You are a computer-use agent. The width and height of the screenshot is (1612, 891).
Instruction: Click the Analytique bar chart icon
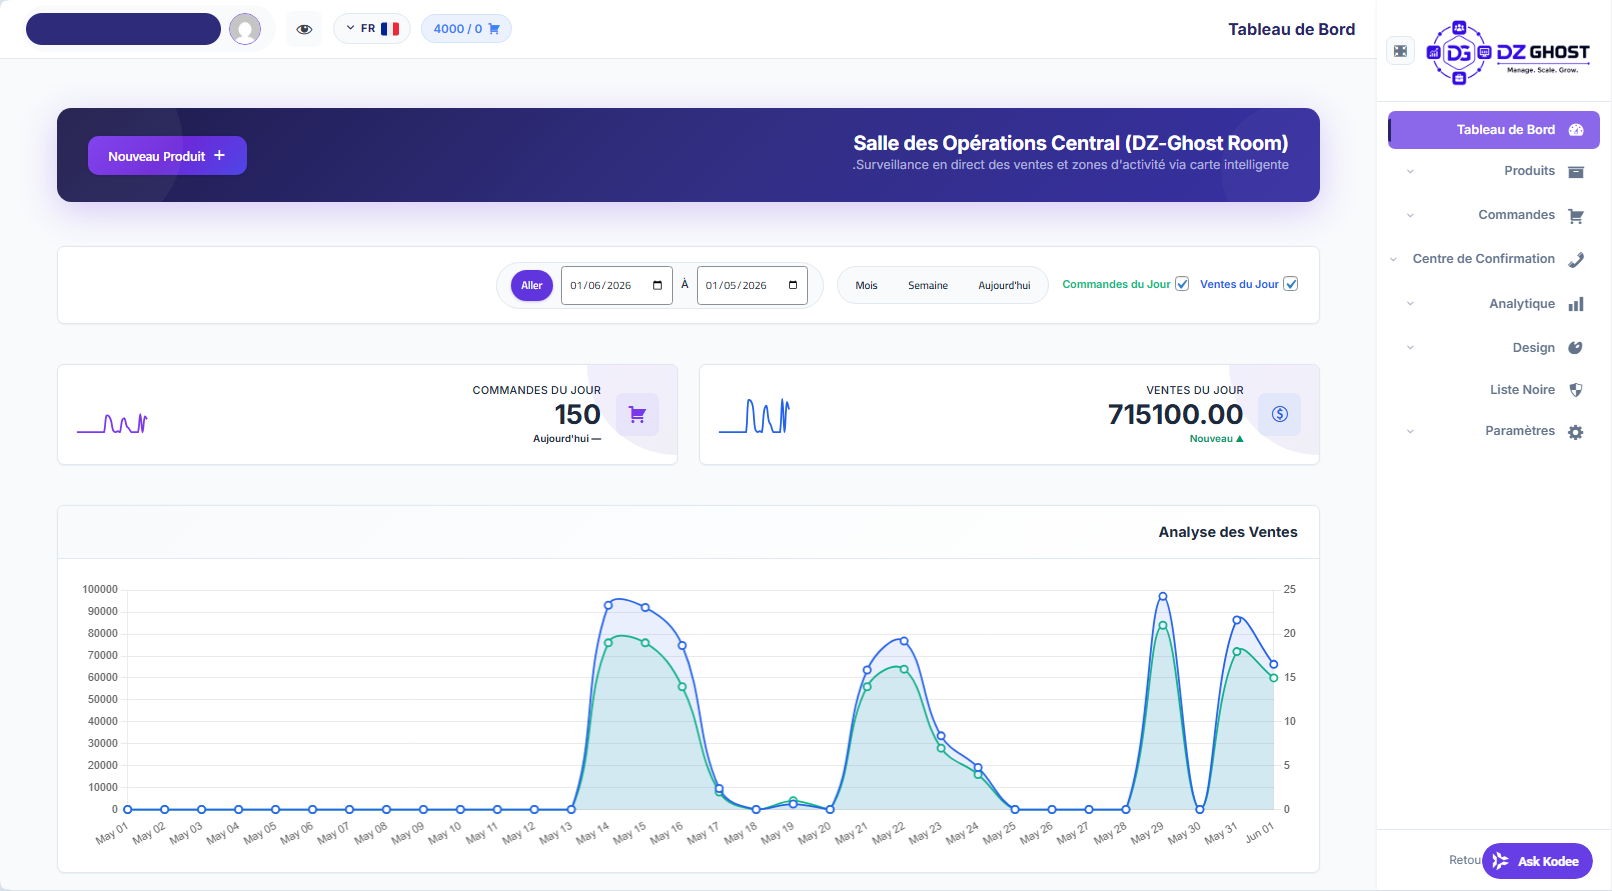pyautogui.click(x=1576, y=304)
